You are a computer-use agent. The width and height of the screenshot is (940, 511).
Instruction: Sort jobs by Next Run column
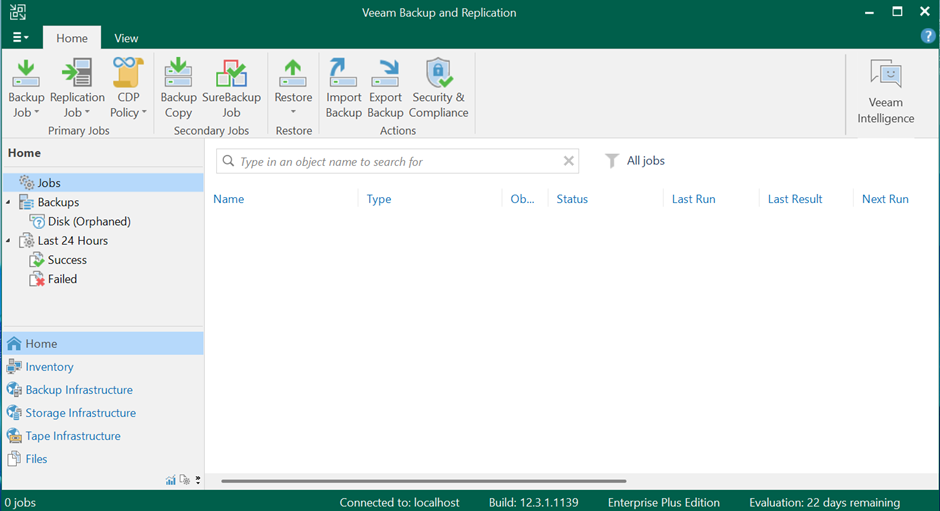(x=885, y=199)
